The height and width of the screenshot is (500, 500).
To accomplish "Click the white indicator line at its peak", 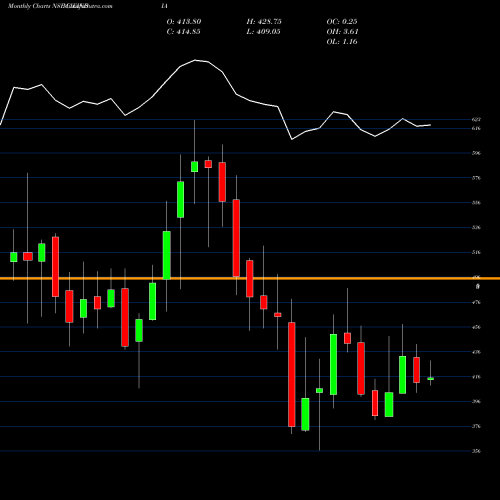I will 195,60.
